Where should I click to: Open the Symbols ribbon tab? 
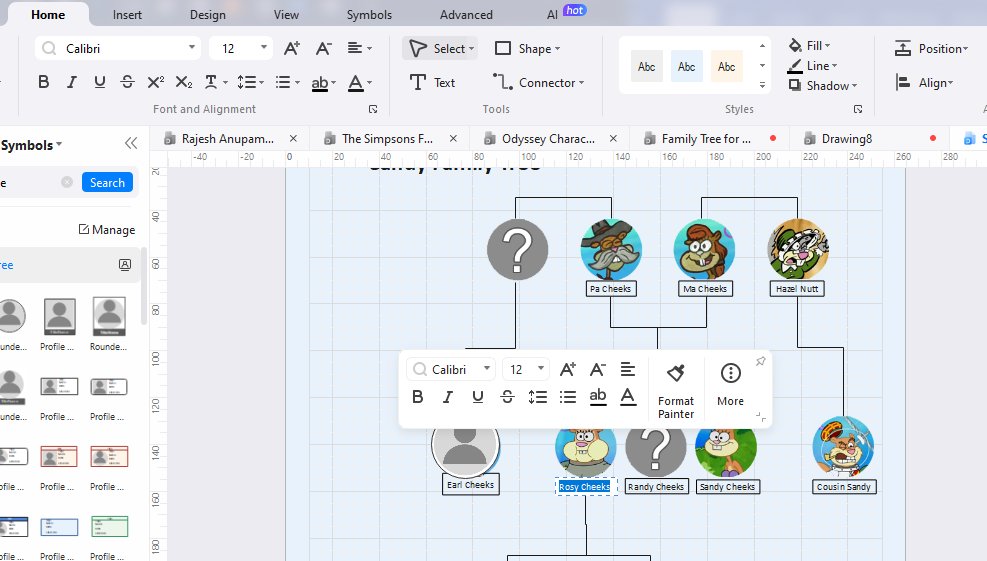pos(369,14)
